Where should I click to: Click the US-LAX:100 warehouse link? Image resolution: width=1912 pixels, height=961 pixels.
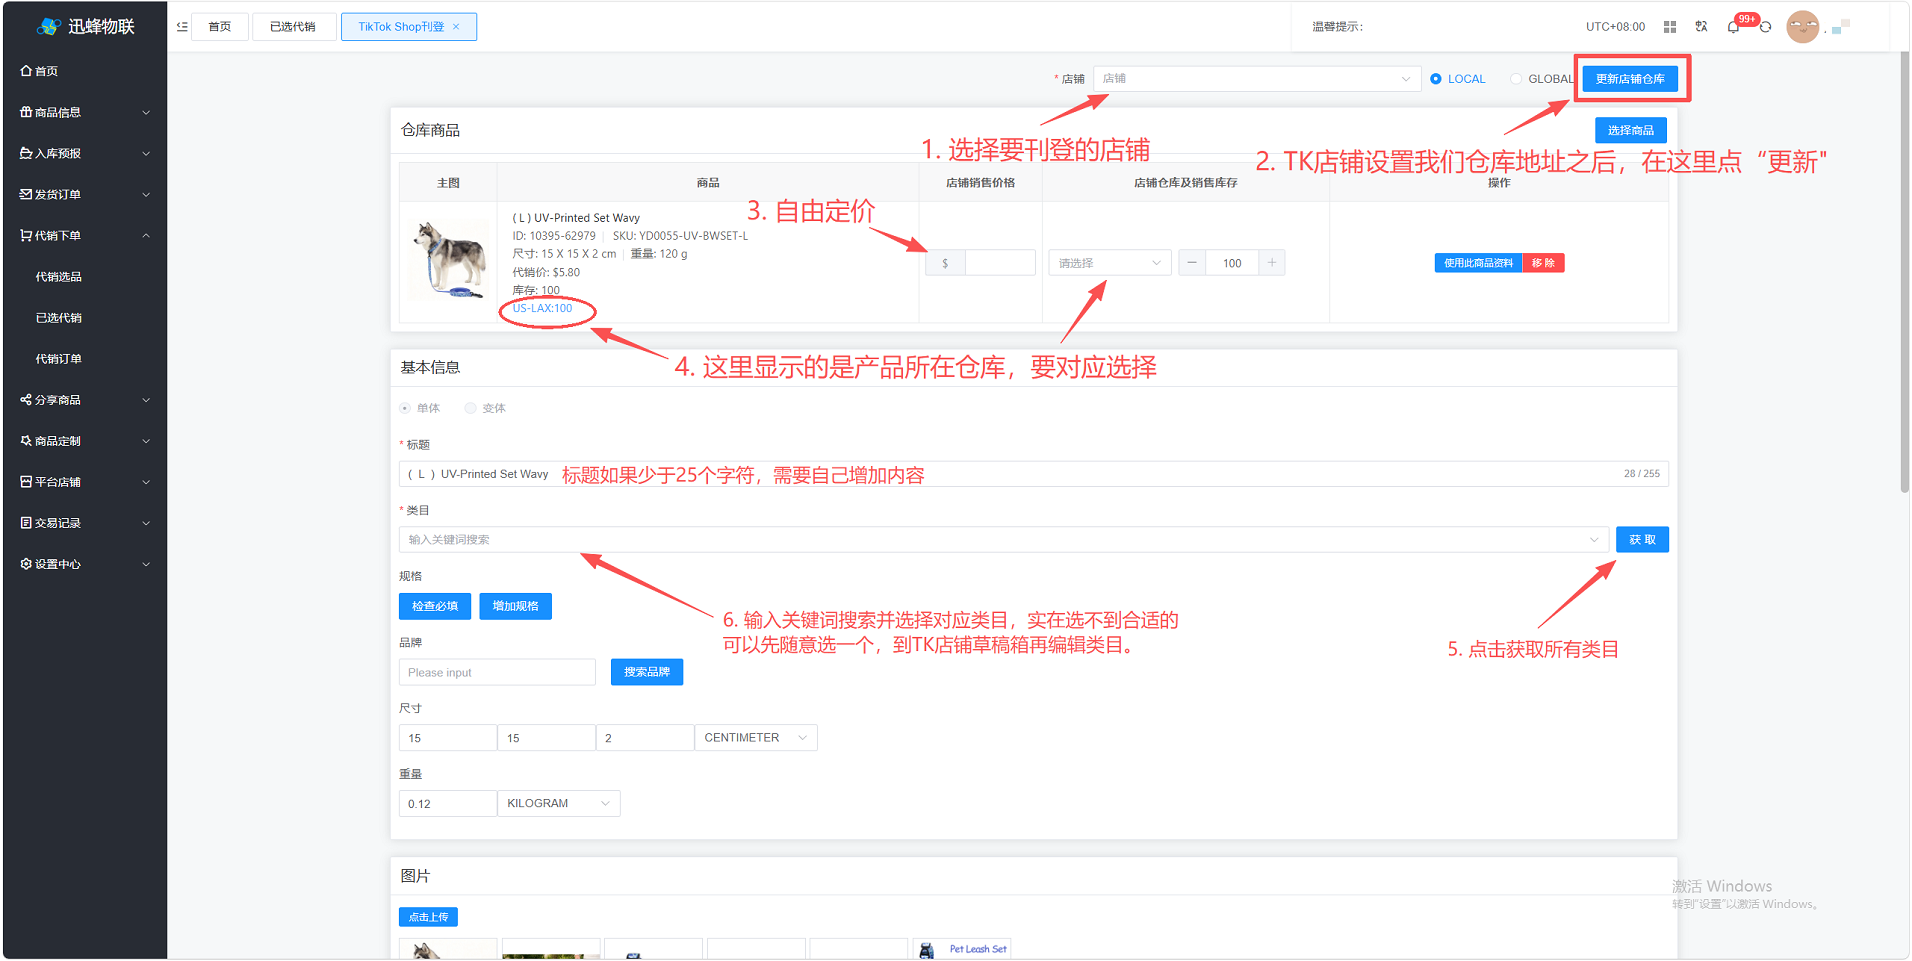tap(542, 309)
